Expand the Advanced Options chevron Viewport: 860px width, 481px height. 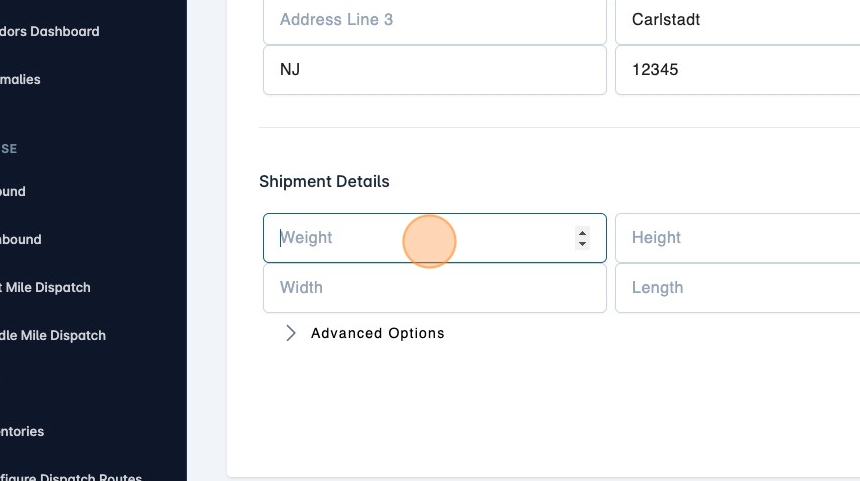tap(291, 333)
